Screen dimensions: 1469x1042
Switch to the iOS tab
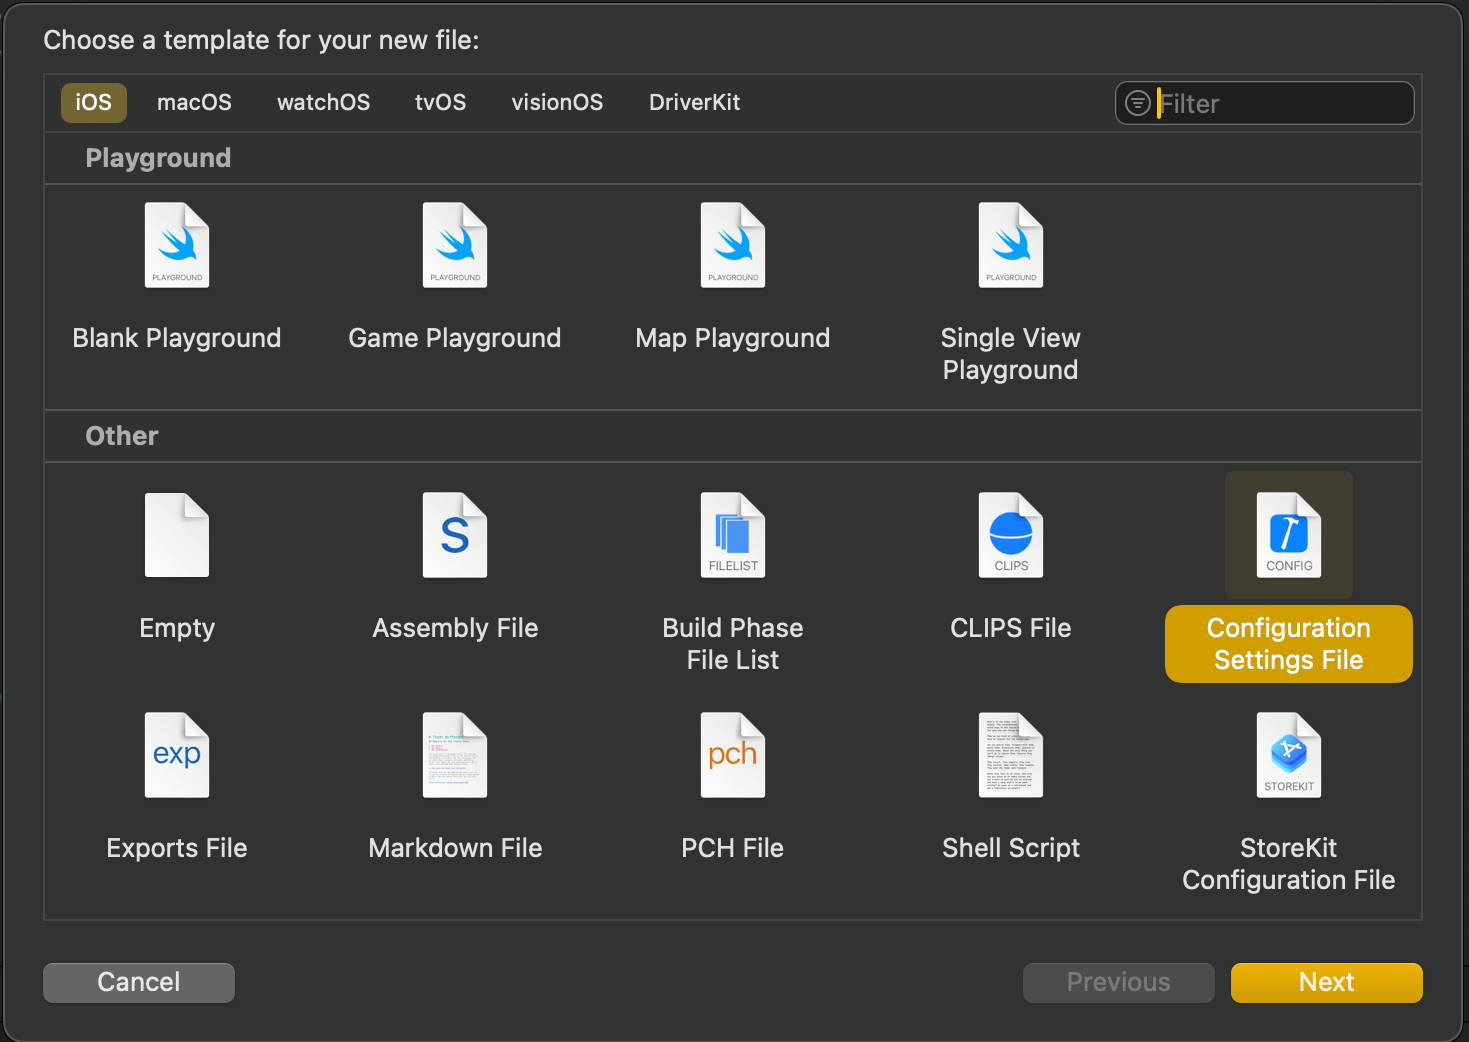point(94,103)
